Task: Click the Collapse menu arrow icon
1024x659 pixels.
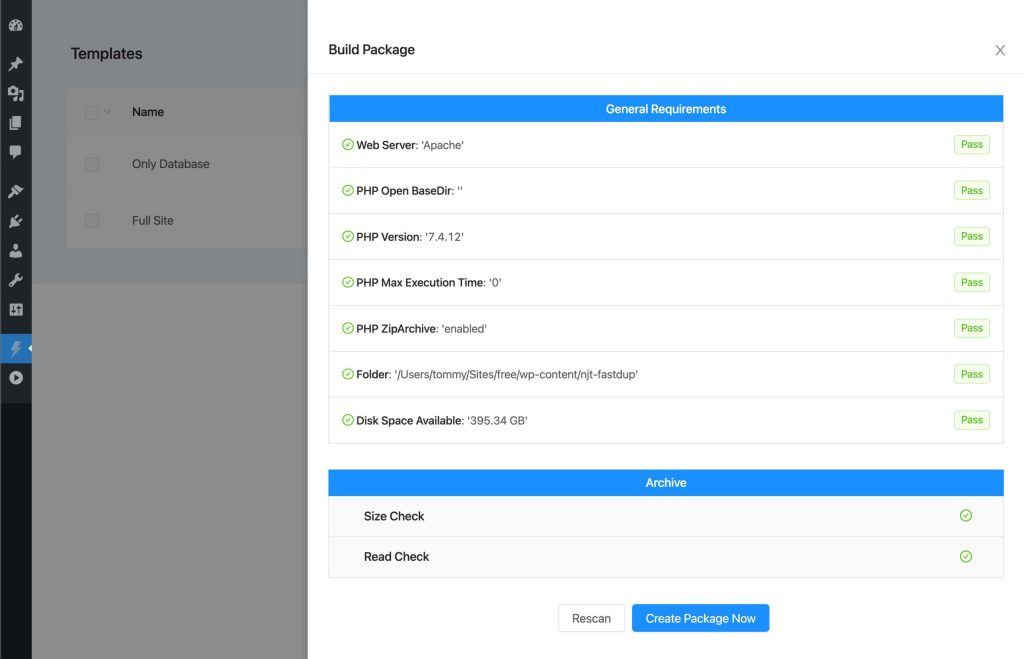Action: click(15, 378)
